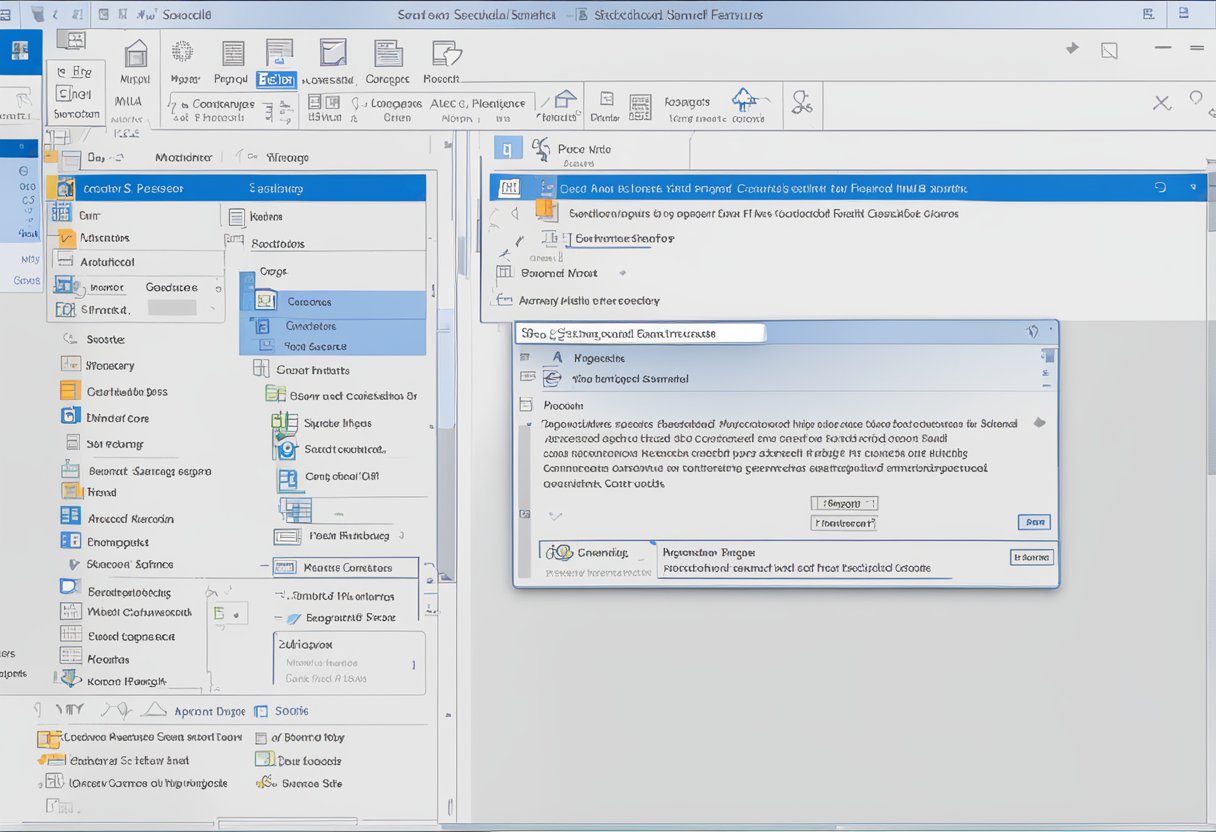Click the button in the dialog's bottom-right corner

point(1031,556)
